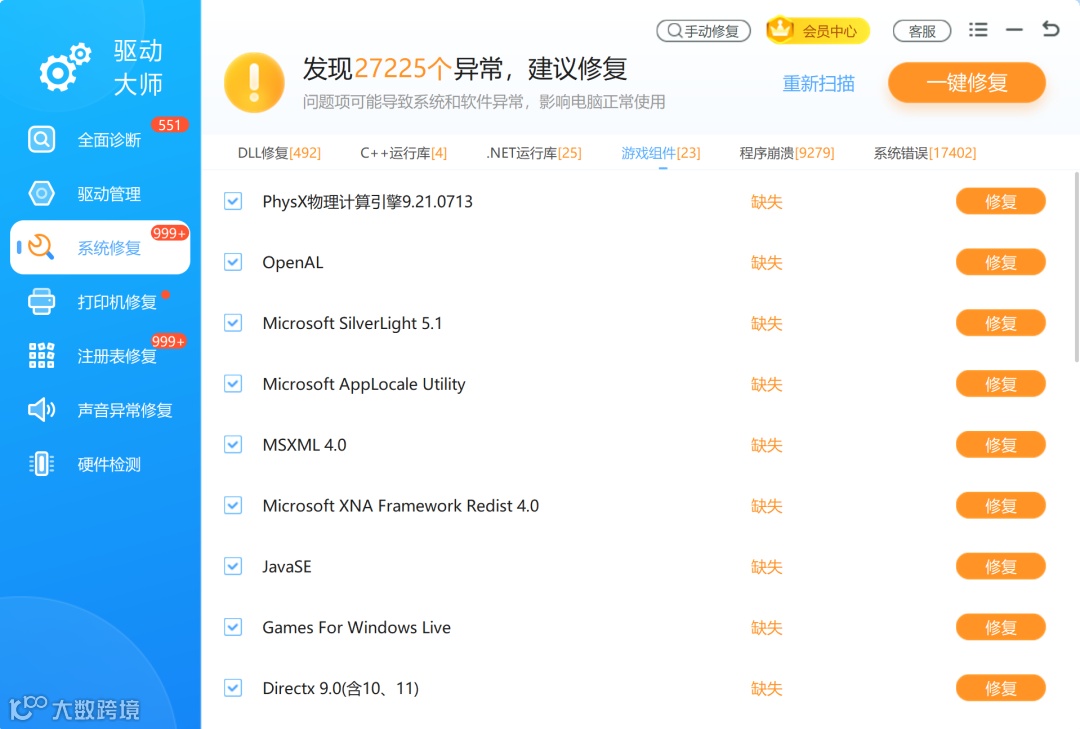Click the 驱动大师 gear logo
Viewport: 1080px width, 729px height.
(65, 68)
